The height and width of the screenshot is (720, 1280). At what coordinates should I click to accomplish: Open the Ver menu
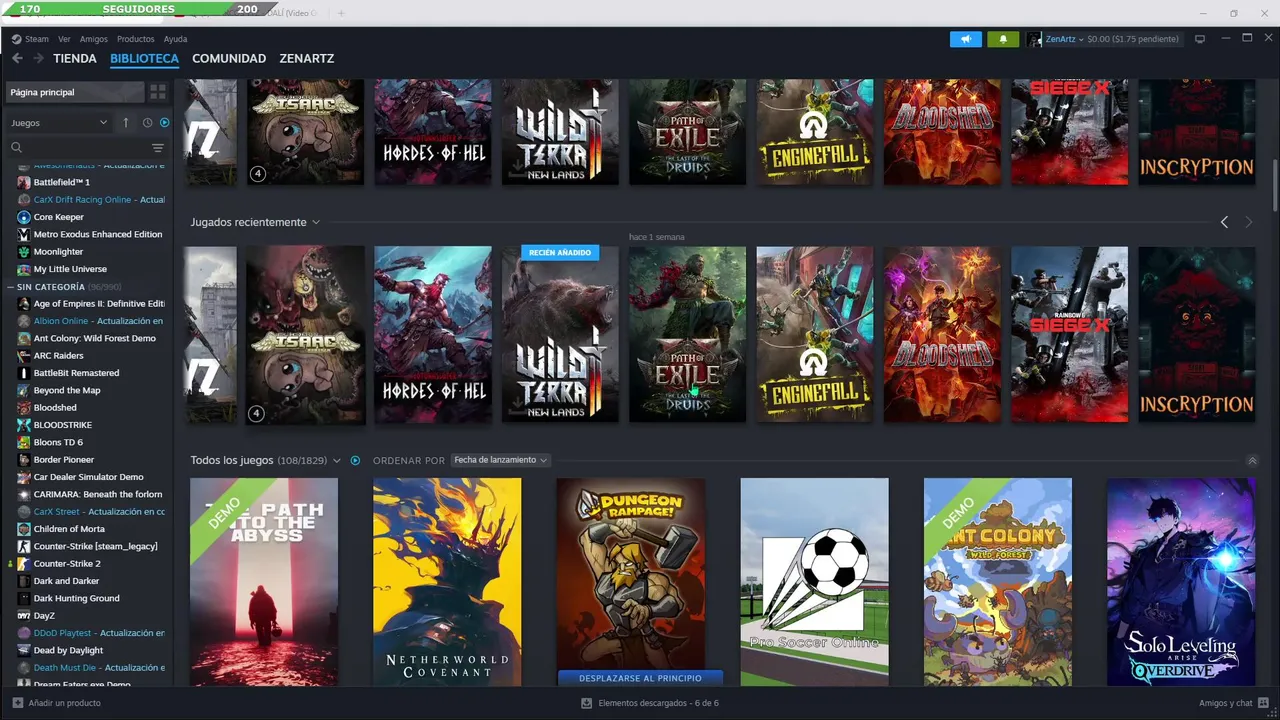64,39
